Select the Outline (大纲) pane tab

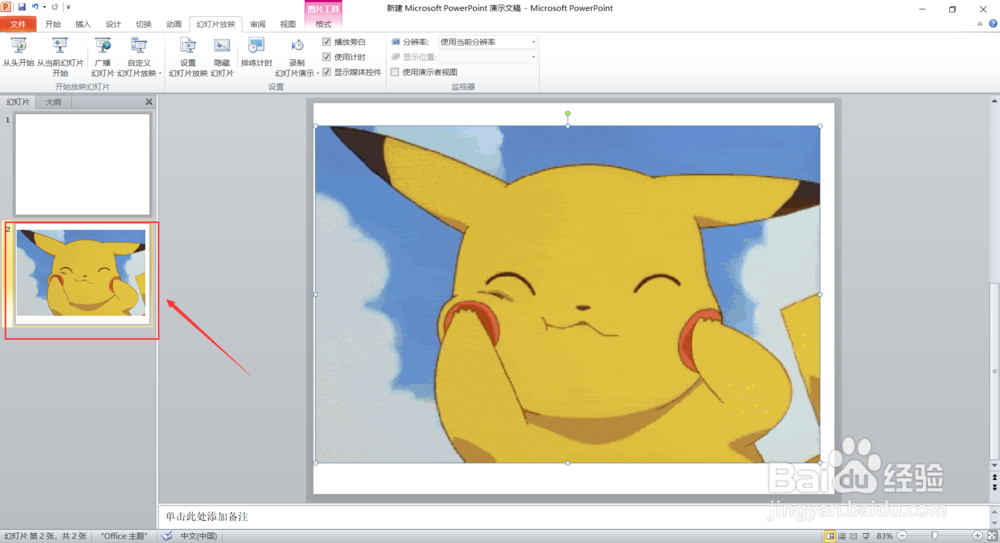click(x=54, y=102)
